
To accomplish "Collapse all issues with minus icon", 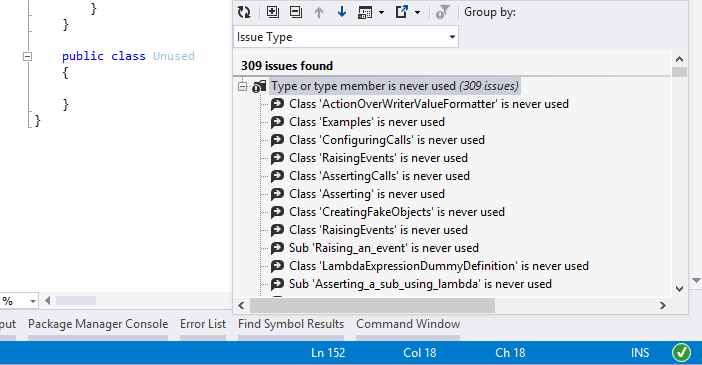I will (296, 12).
